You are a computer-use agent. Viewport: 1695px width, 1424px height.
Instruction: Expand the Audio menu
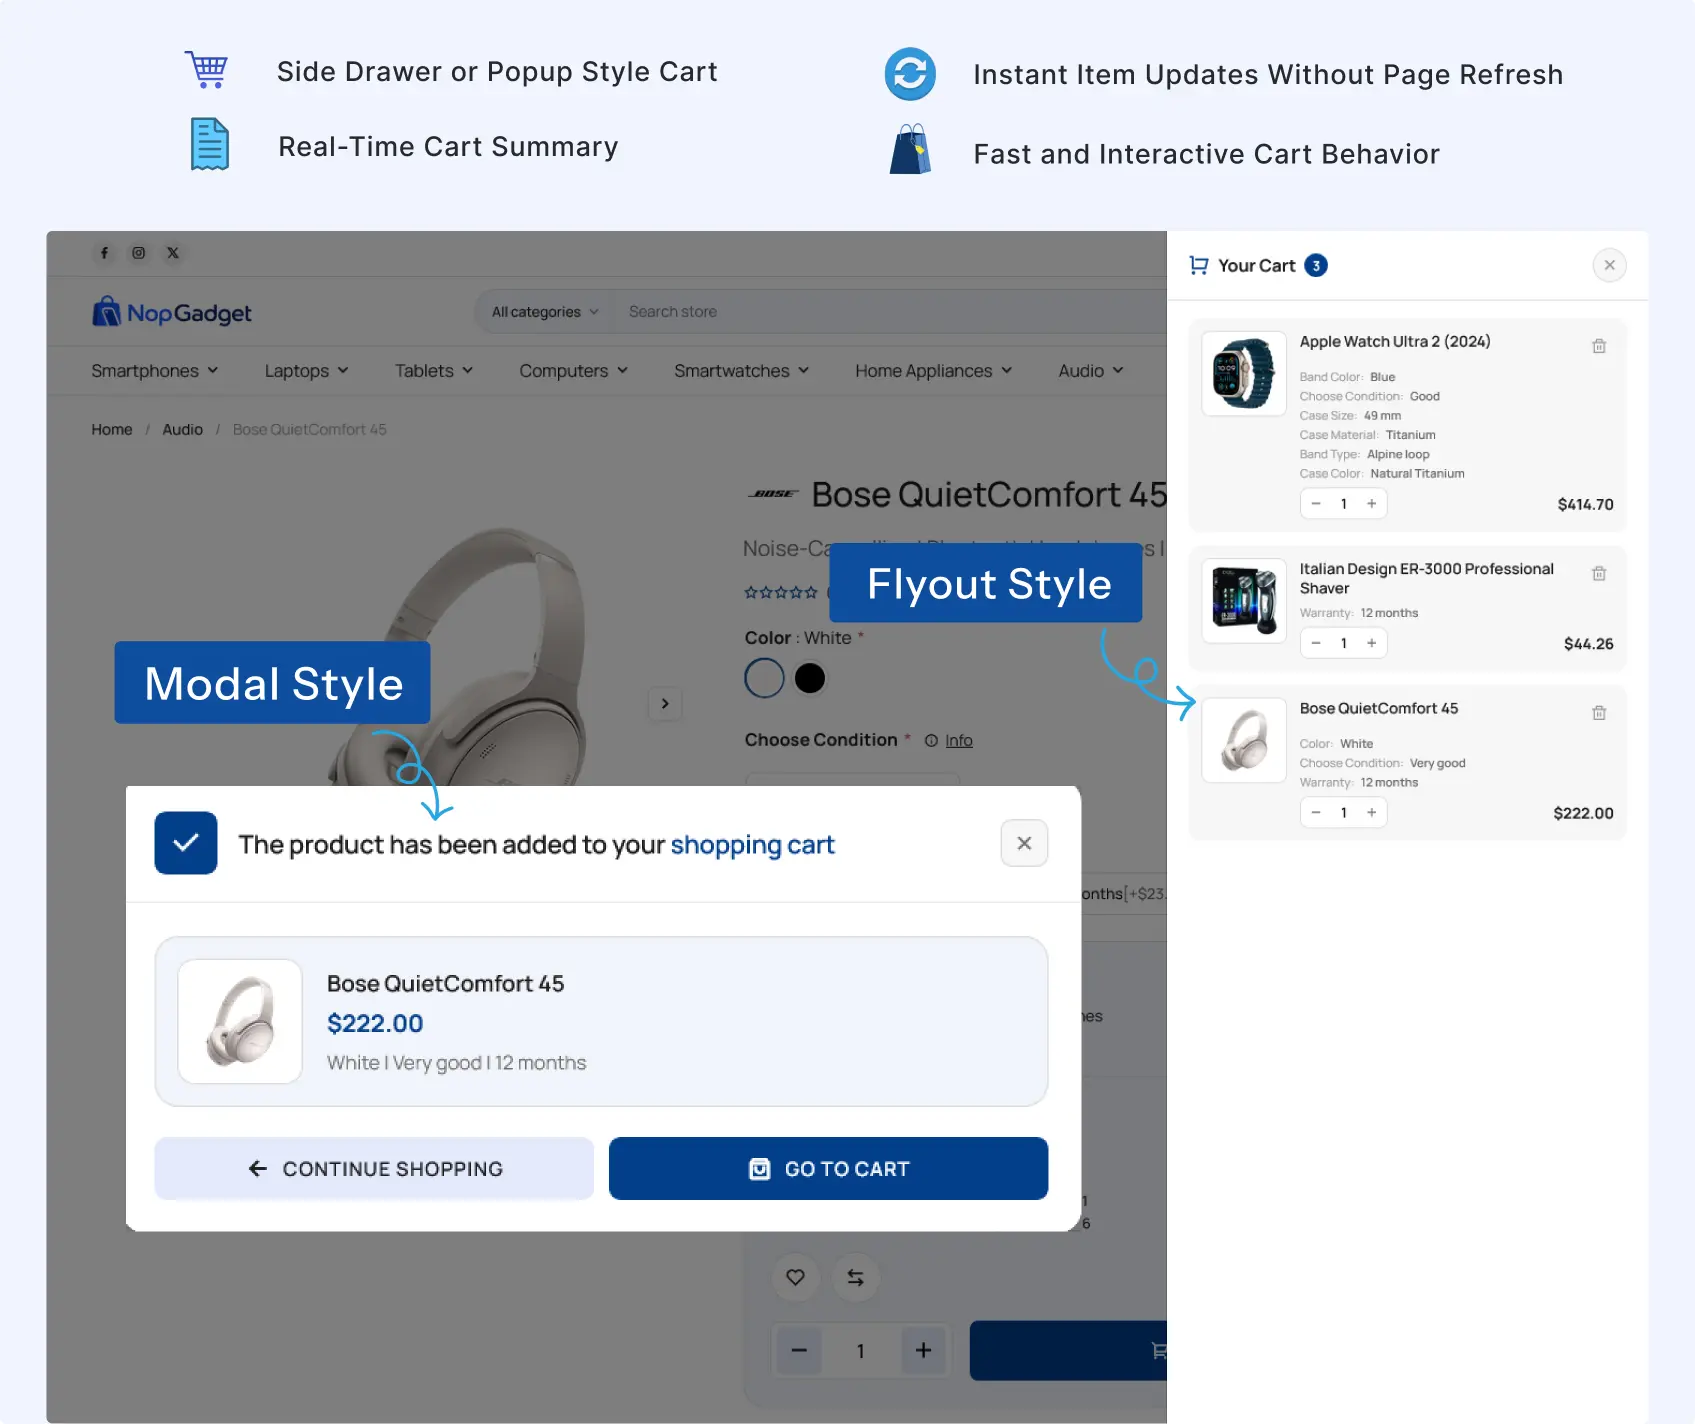pos(1091,371)
